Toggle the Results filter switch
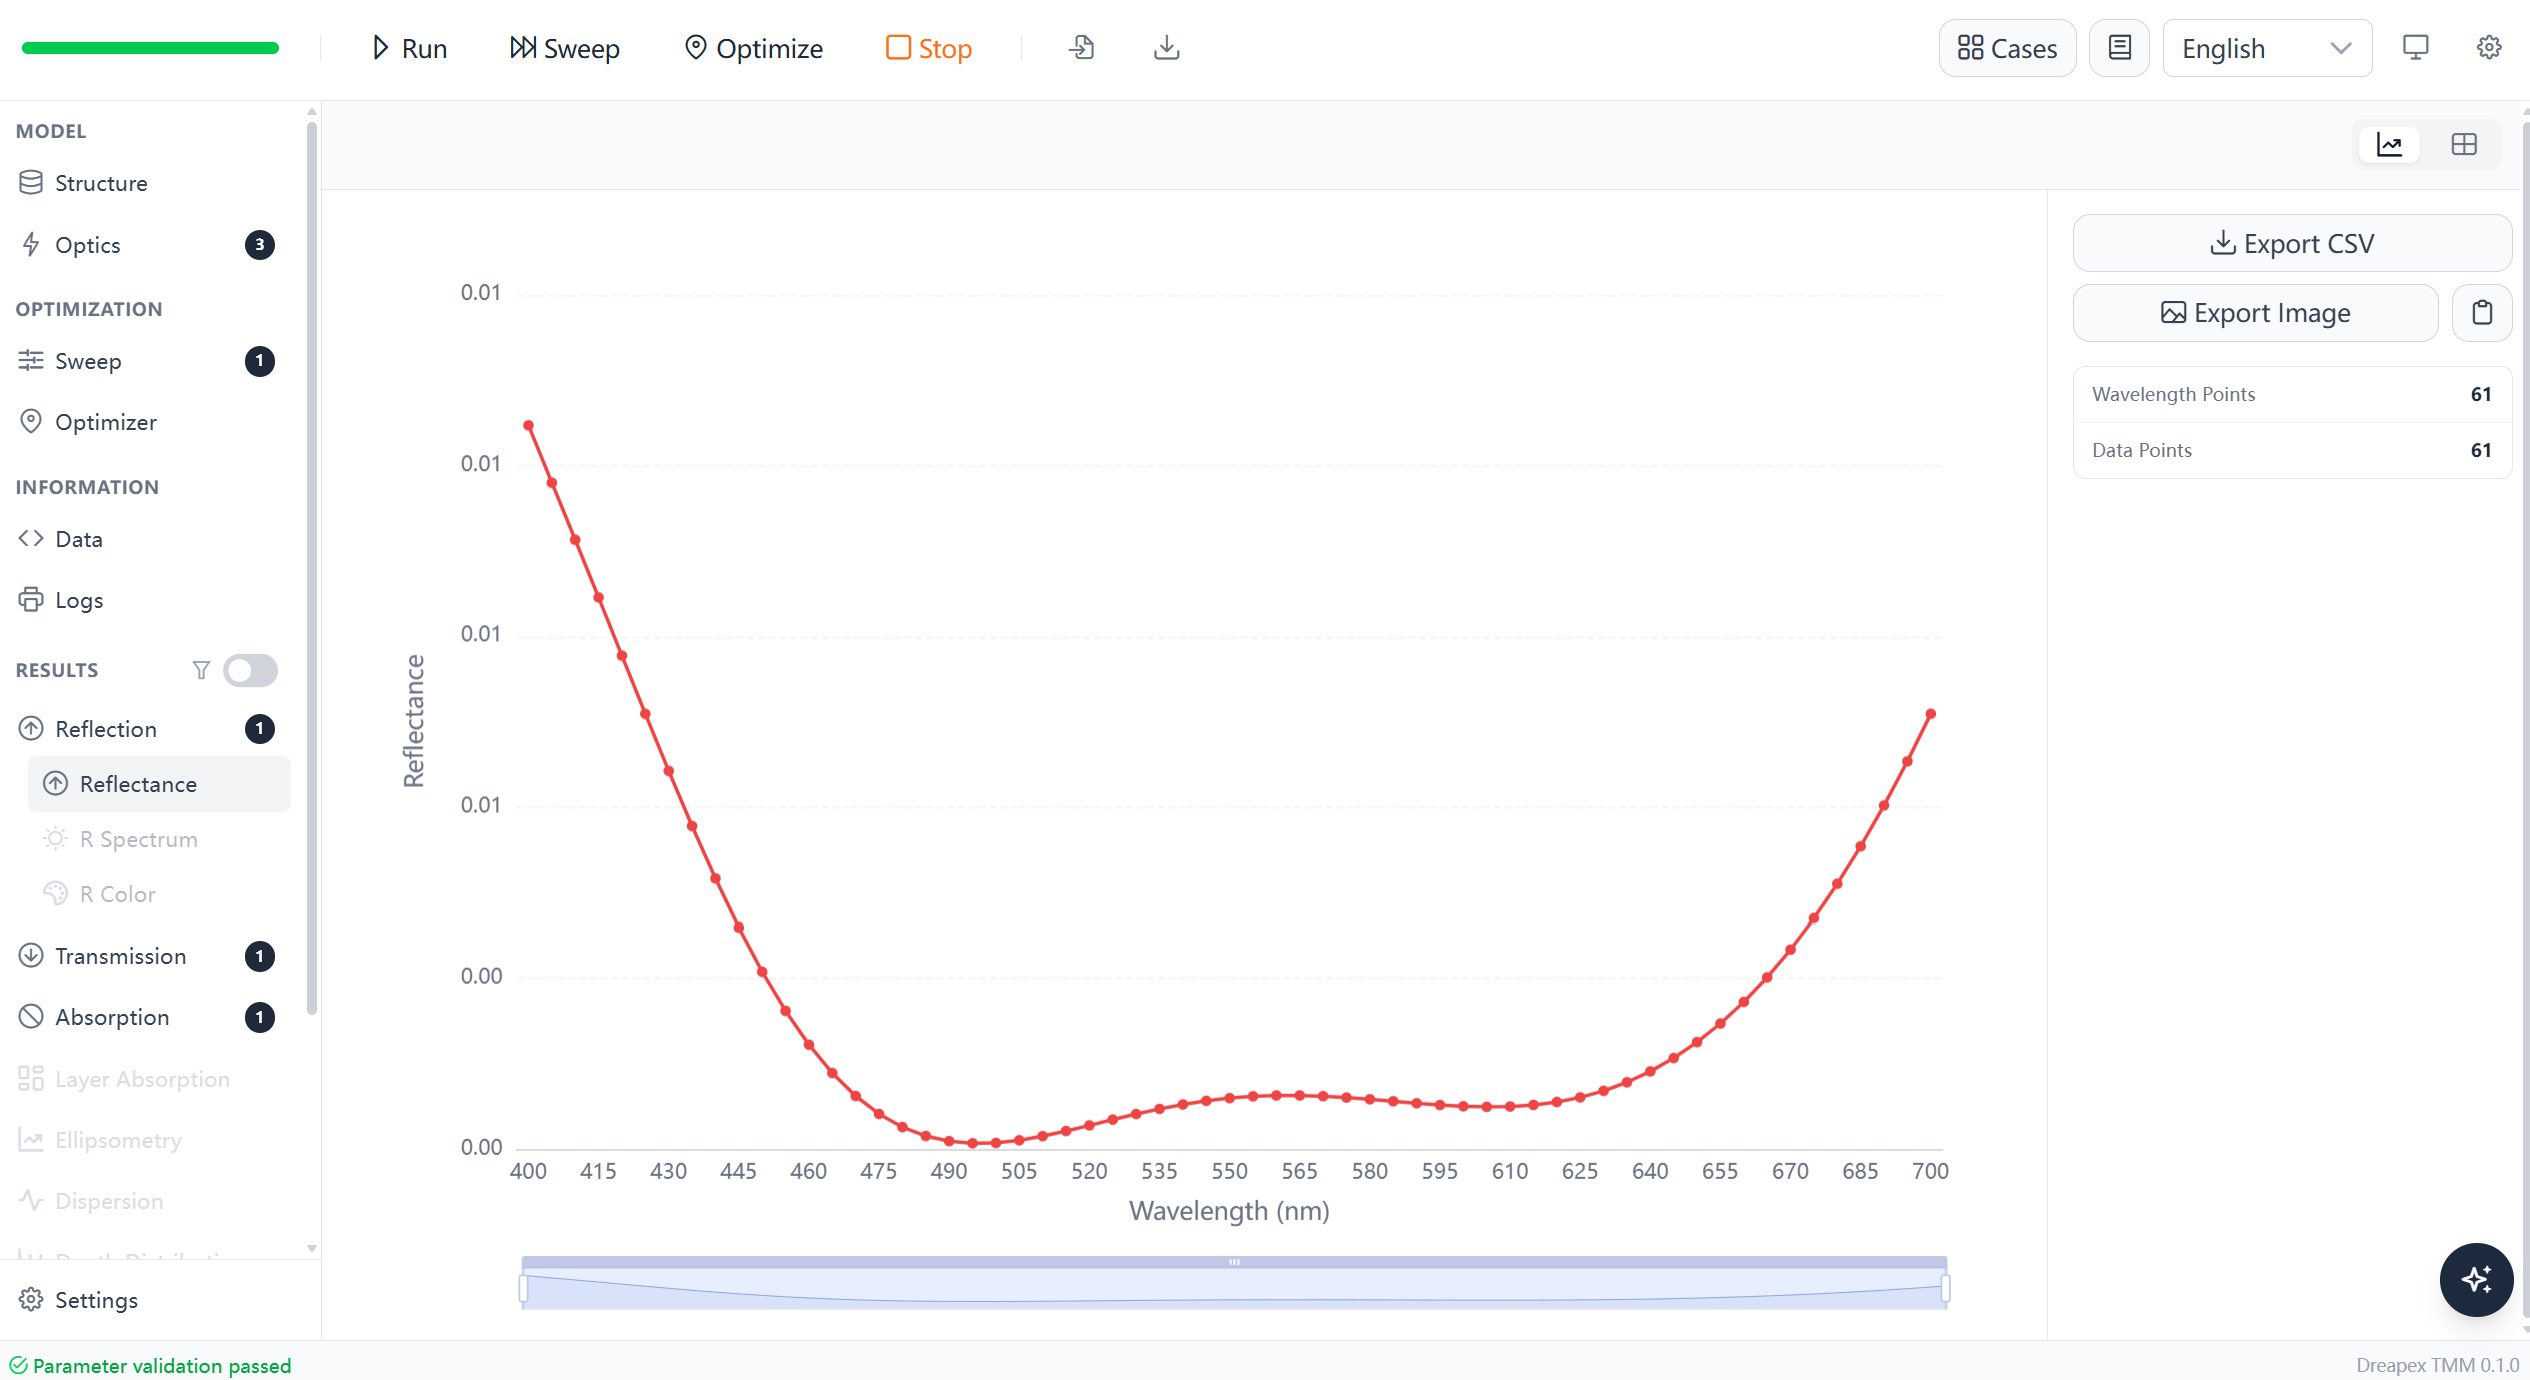This screenshot has height=1380, width=2530. coord(250,670)
